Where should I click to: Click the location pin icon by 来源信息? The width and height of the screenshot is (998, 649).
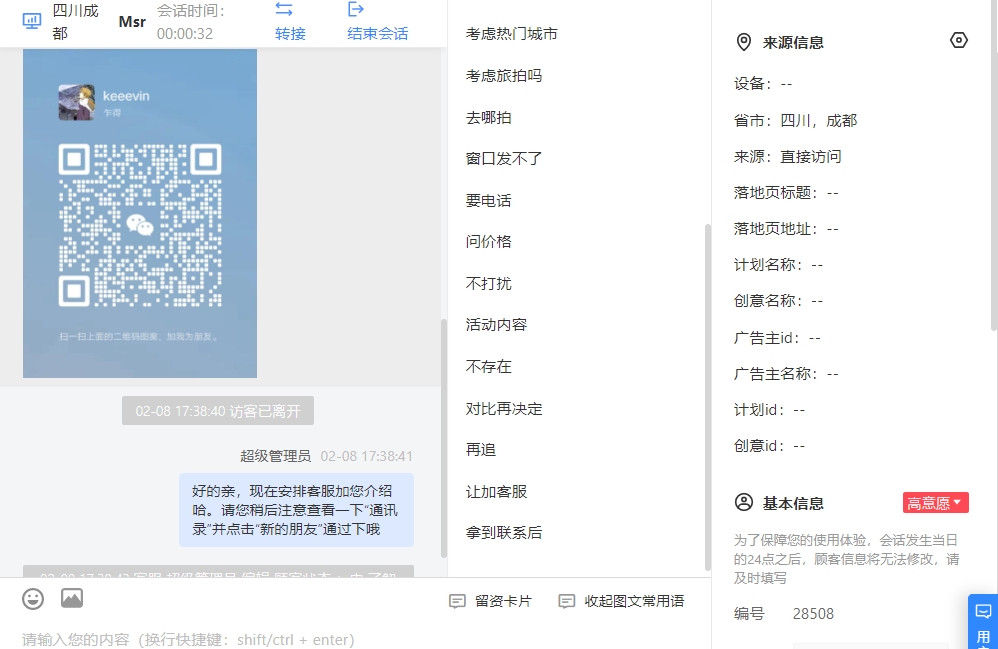743,42
